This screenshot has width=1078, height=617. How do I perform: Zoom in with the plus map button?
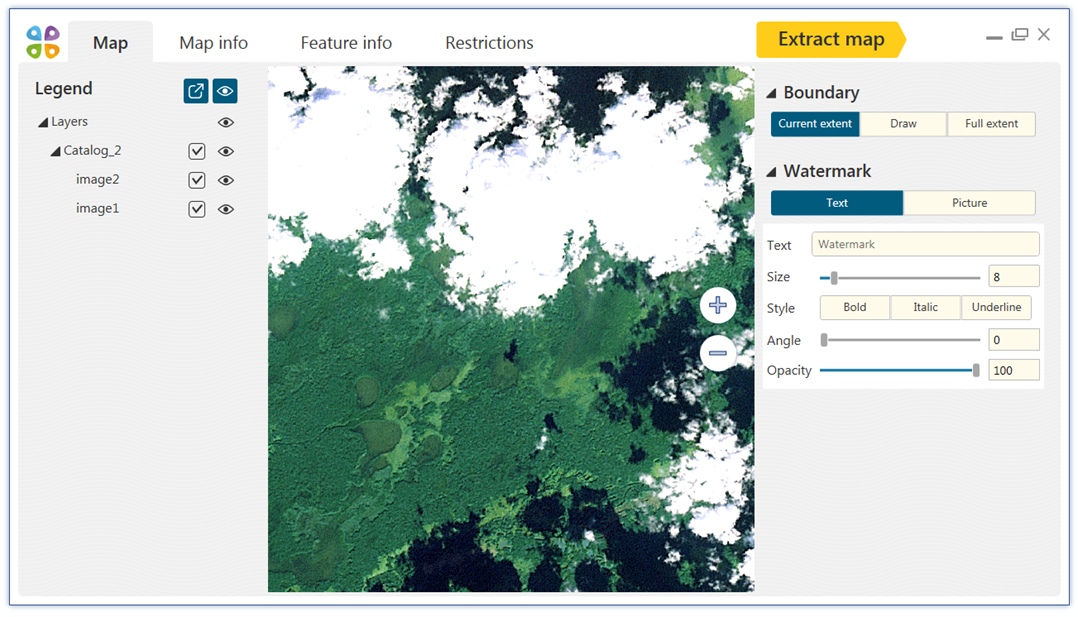pyautogui.click(x=718, y=305)
